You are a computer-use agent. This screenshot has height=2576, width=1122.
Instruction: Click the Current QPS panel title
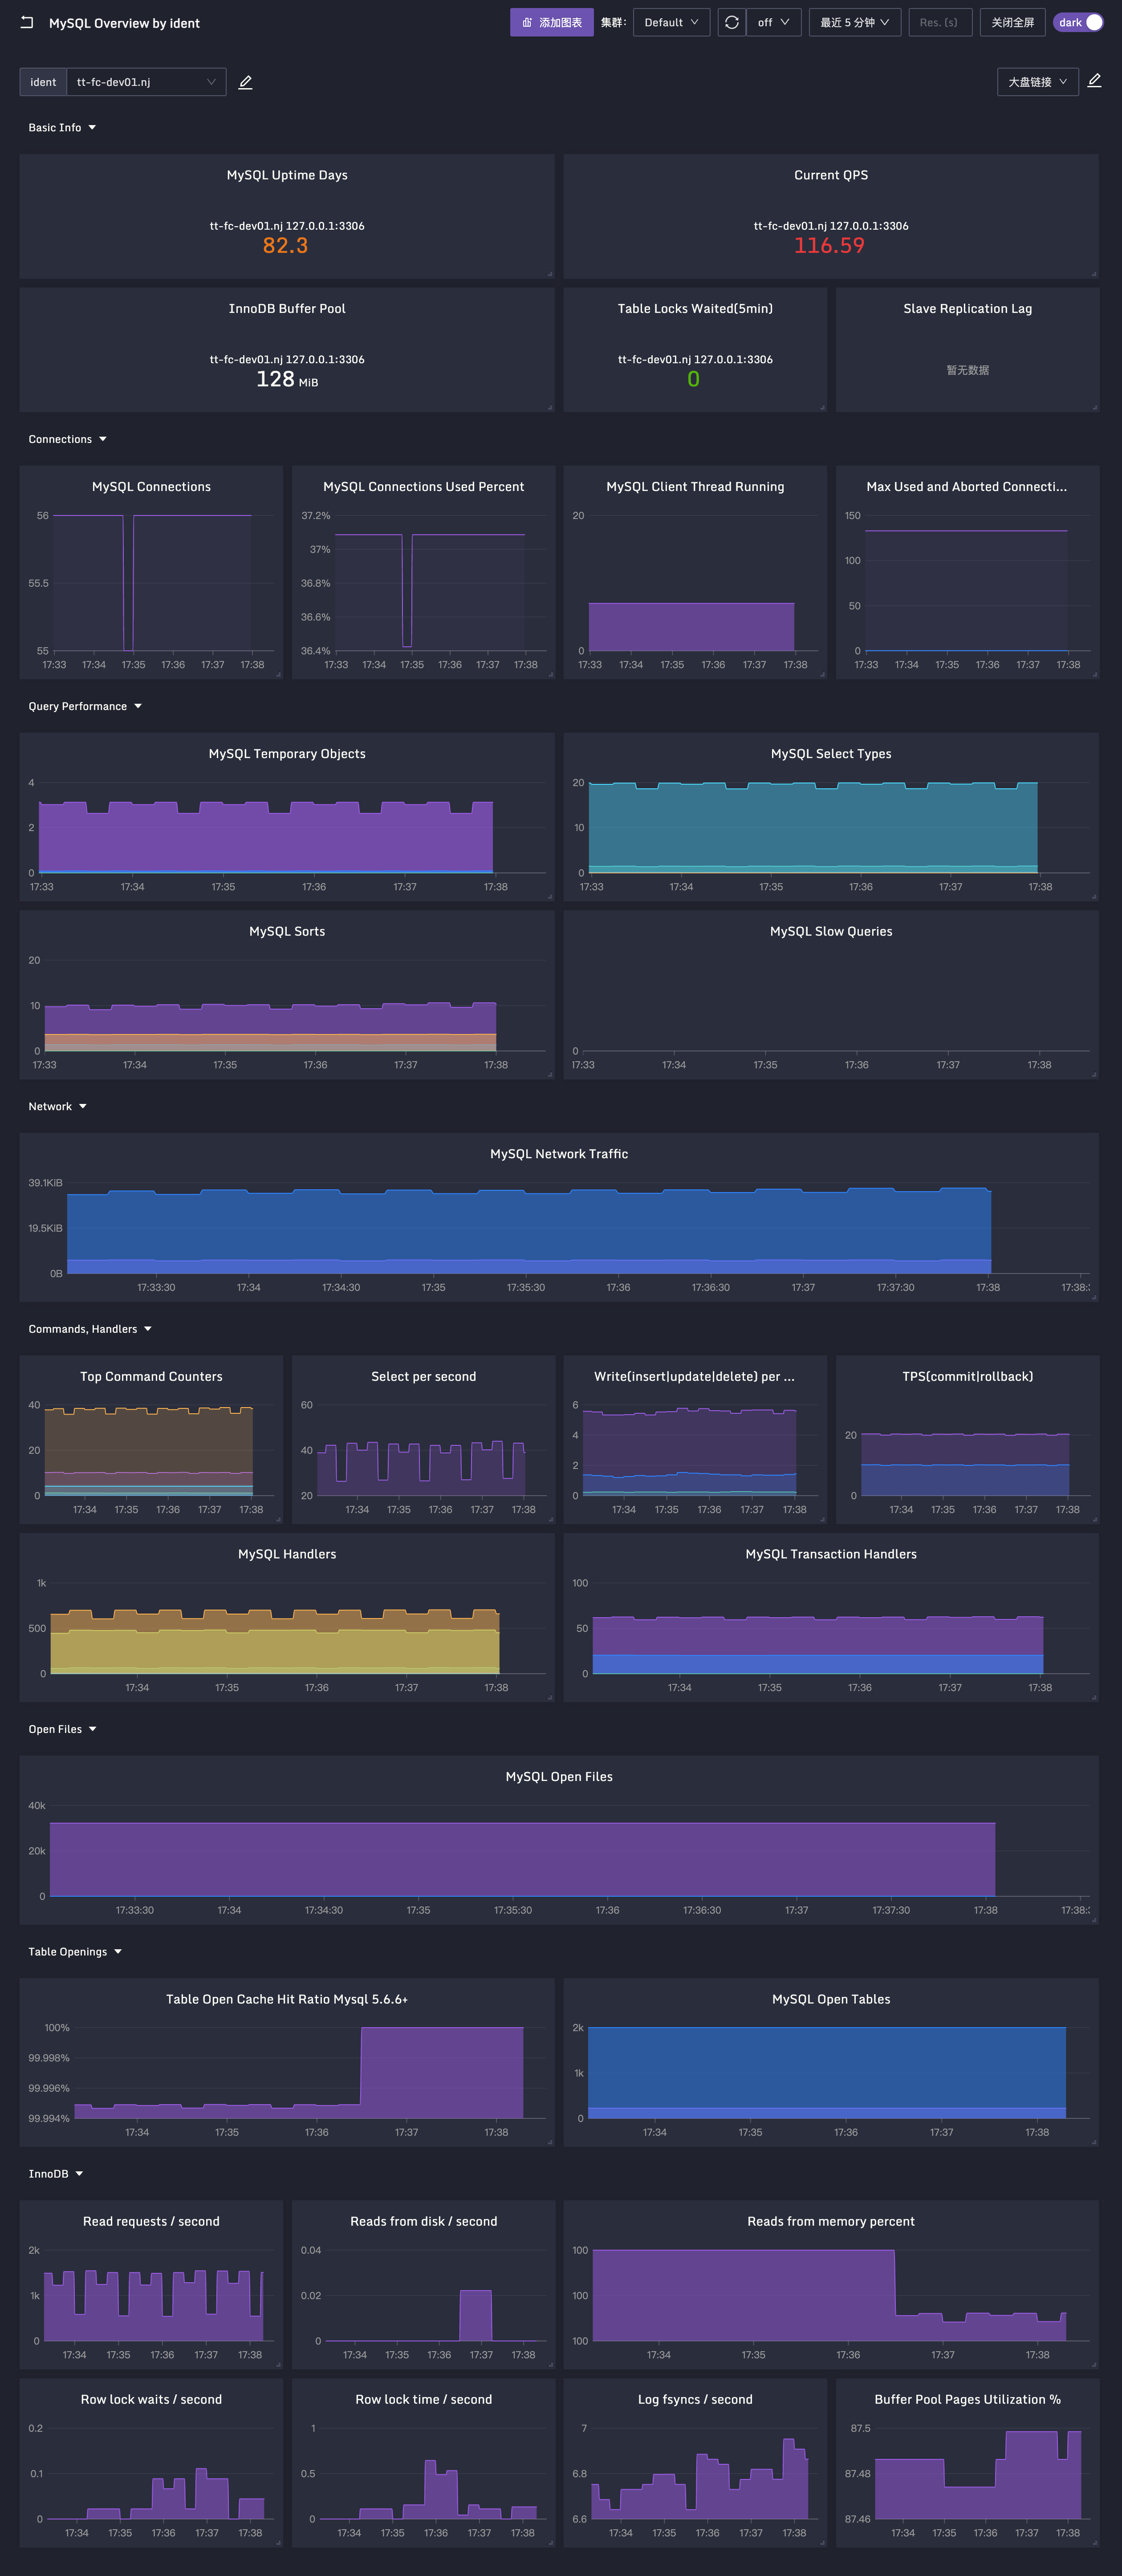[x=831, y=175]
